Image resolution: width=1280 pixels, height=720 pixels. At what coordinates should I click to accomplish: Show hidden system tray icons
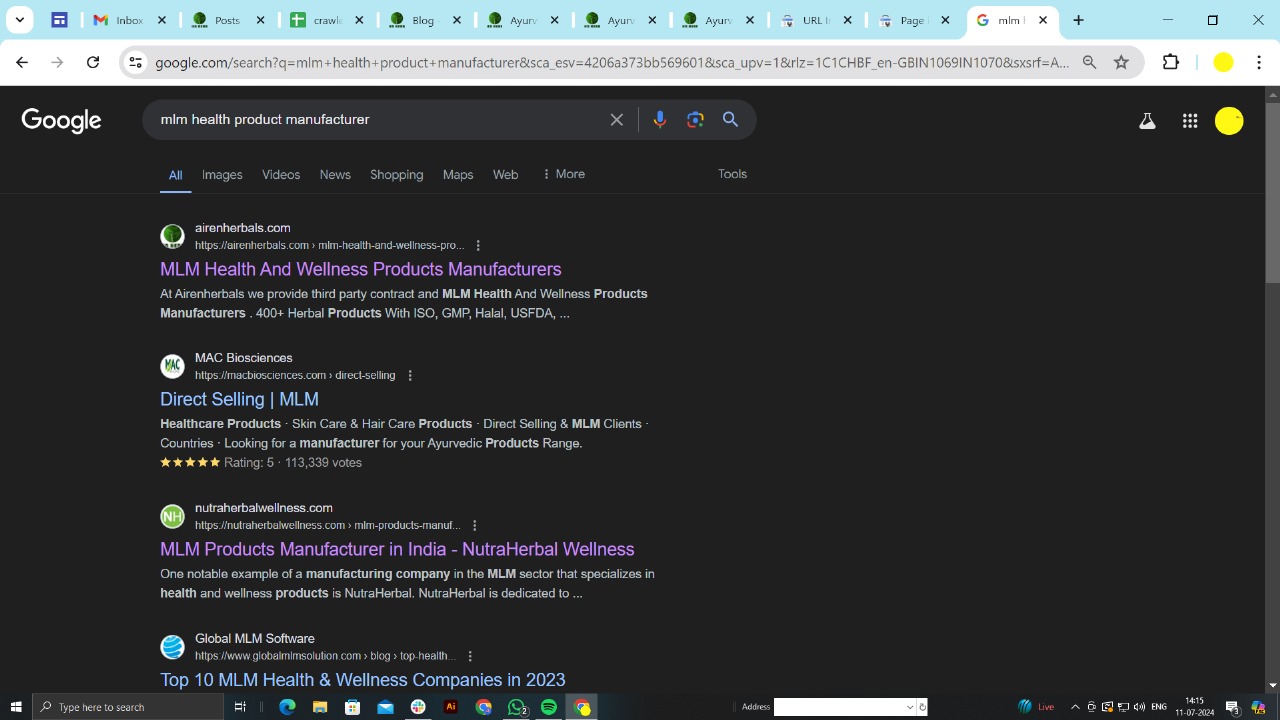click(x=1075, y=707)
